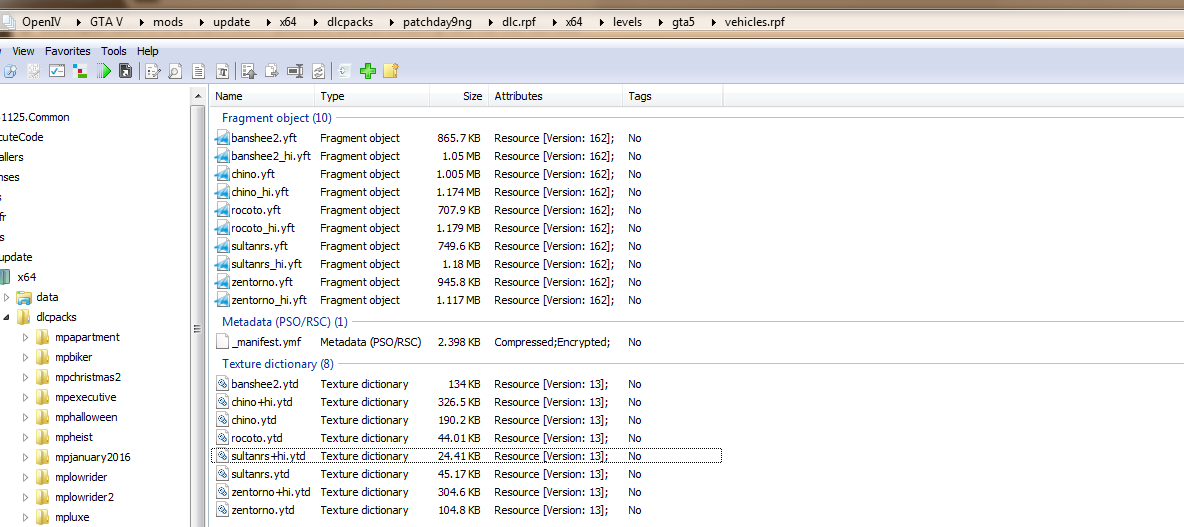1184x527 pixels.
Task: Click the plain text document icon
Action: click(x=199, y=71)
